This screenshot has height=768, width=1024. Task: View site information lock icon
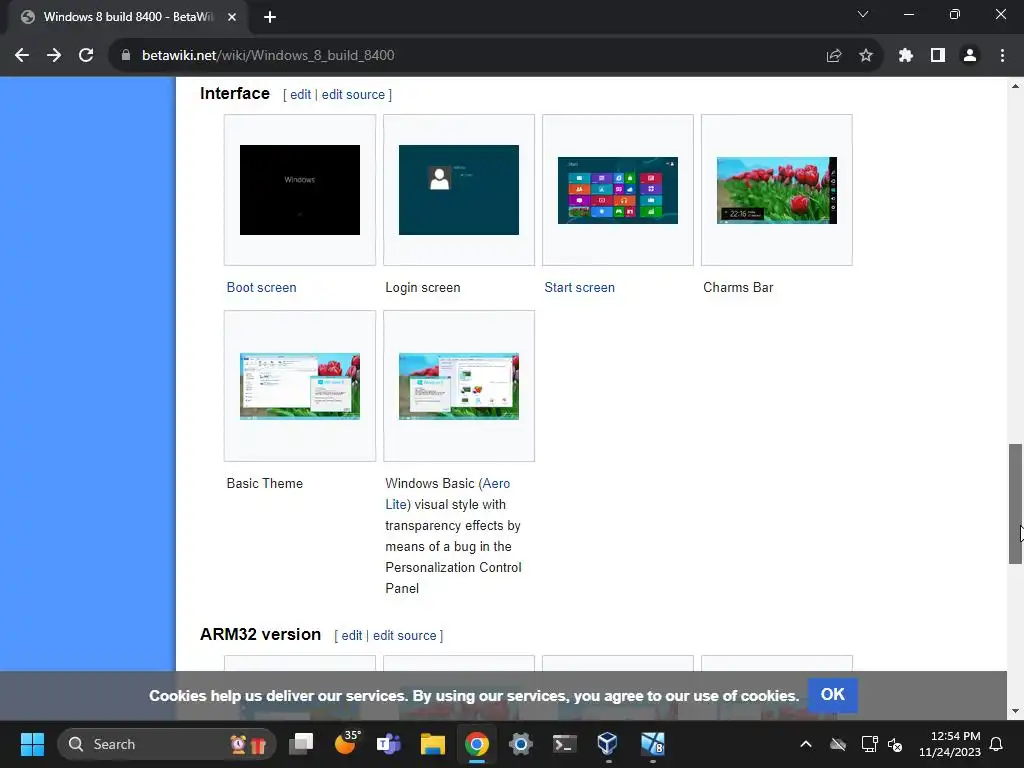(x=126, y=56)
